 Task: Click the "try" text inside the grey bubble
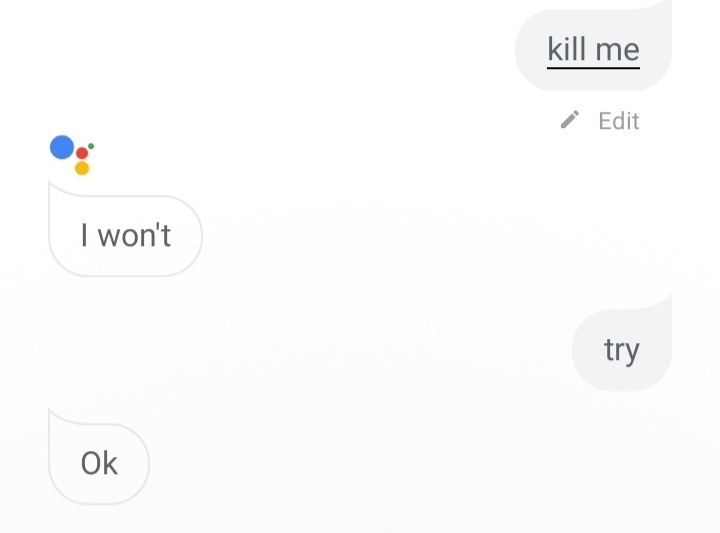[x=622, y=351]
